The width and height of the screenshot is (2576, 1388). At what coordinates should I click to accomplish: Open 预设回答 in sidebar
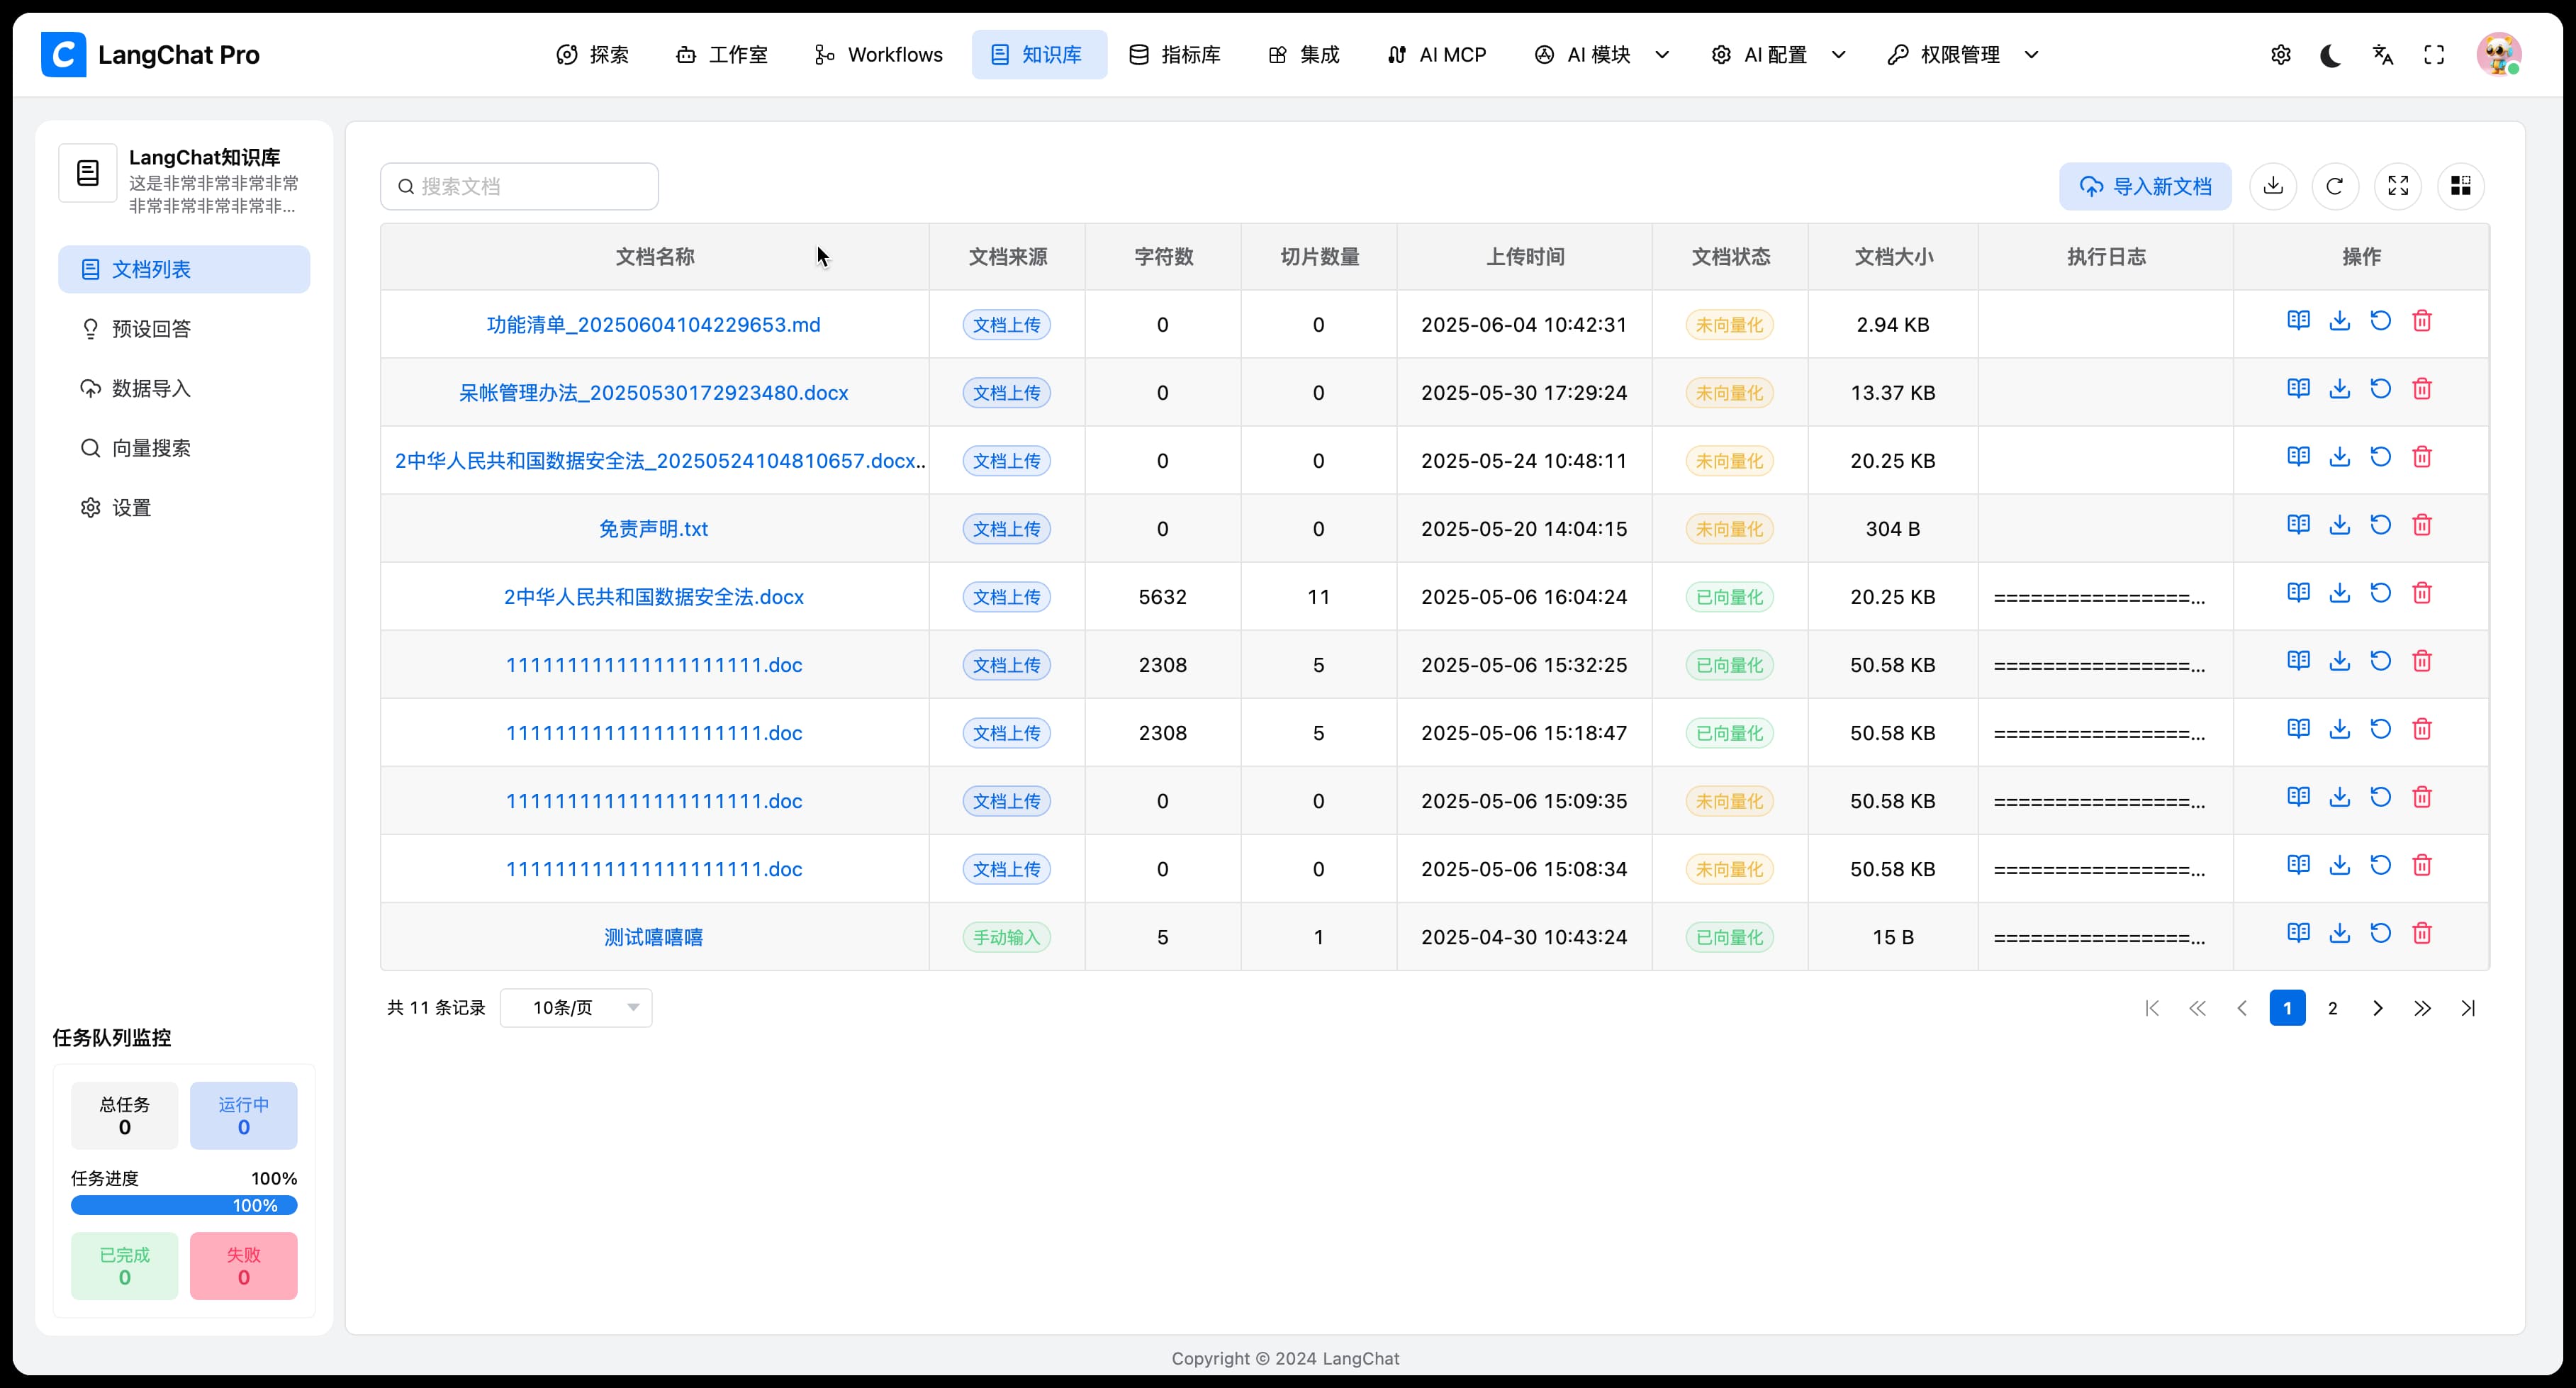click(x=184, y=329)
